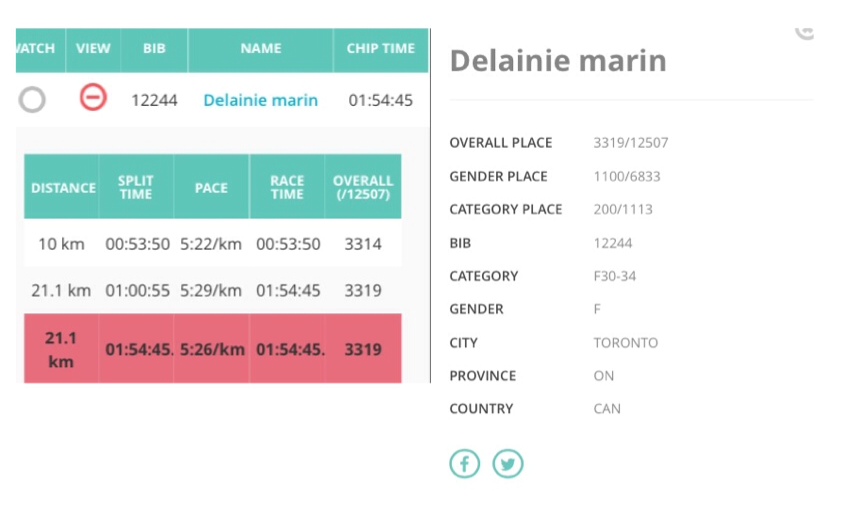844x520 pixels.
Task: Click the Pace column header
Action: pos(211,187)
